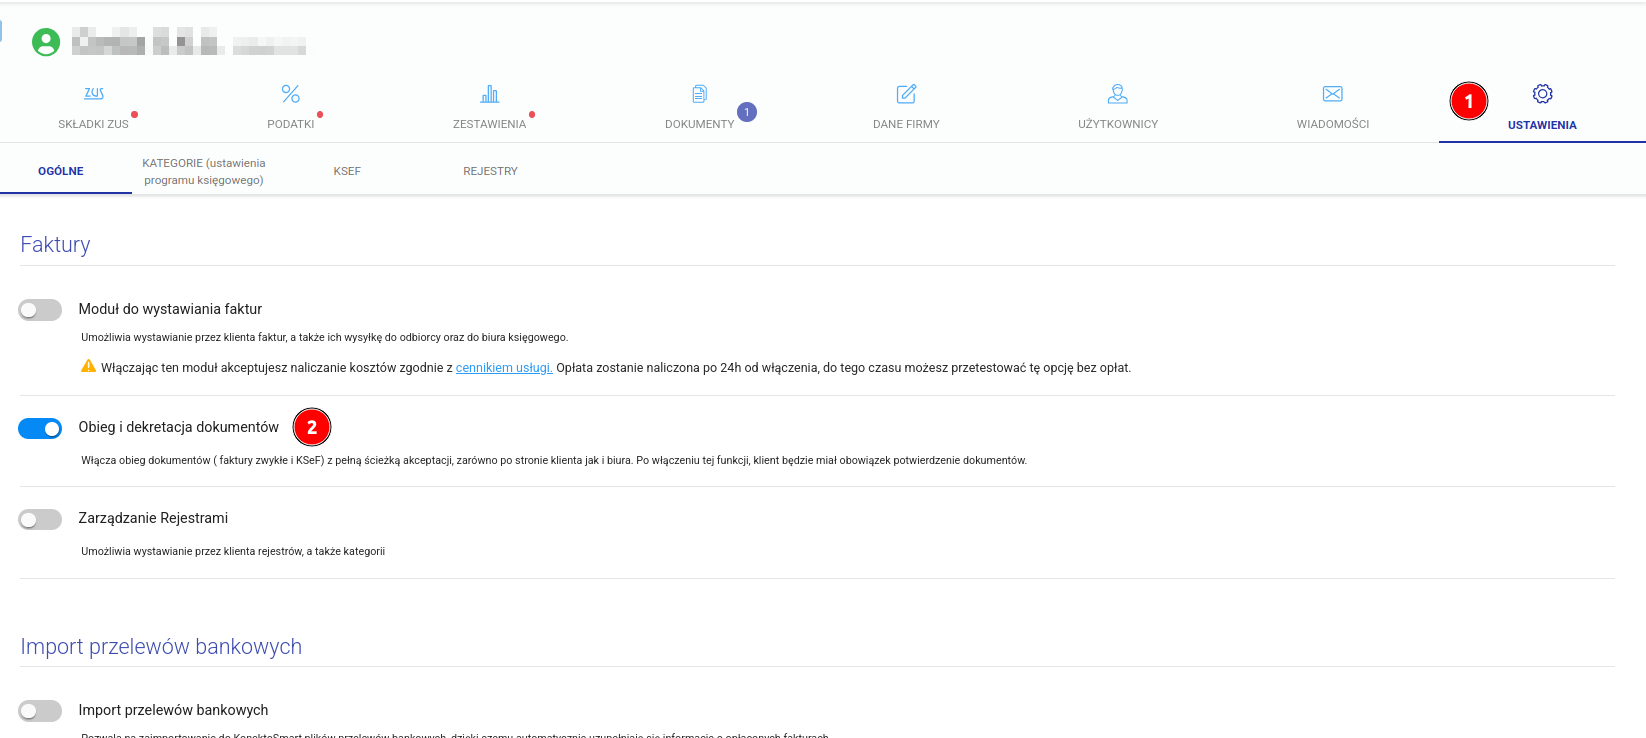Follow the cennikiem usługi link
Image resolution: width=1646 pixels, height=738 pixels.
pyautogui.click(x=504, y=368)
